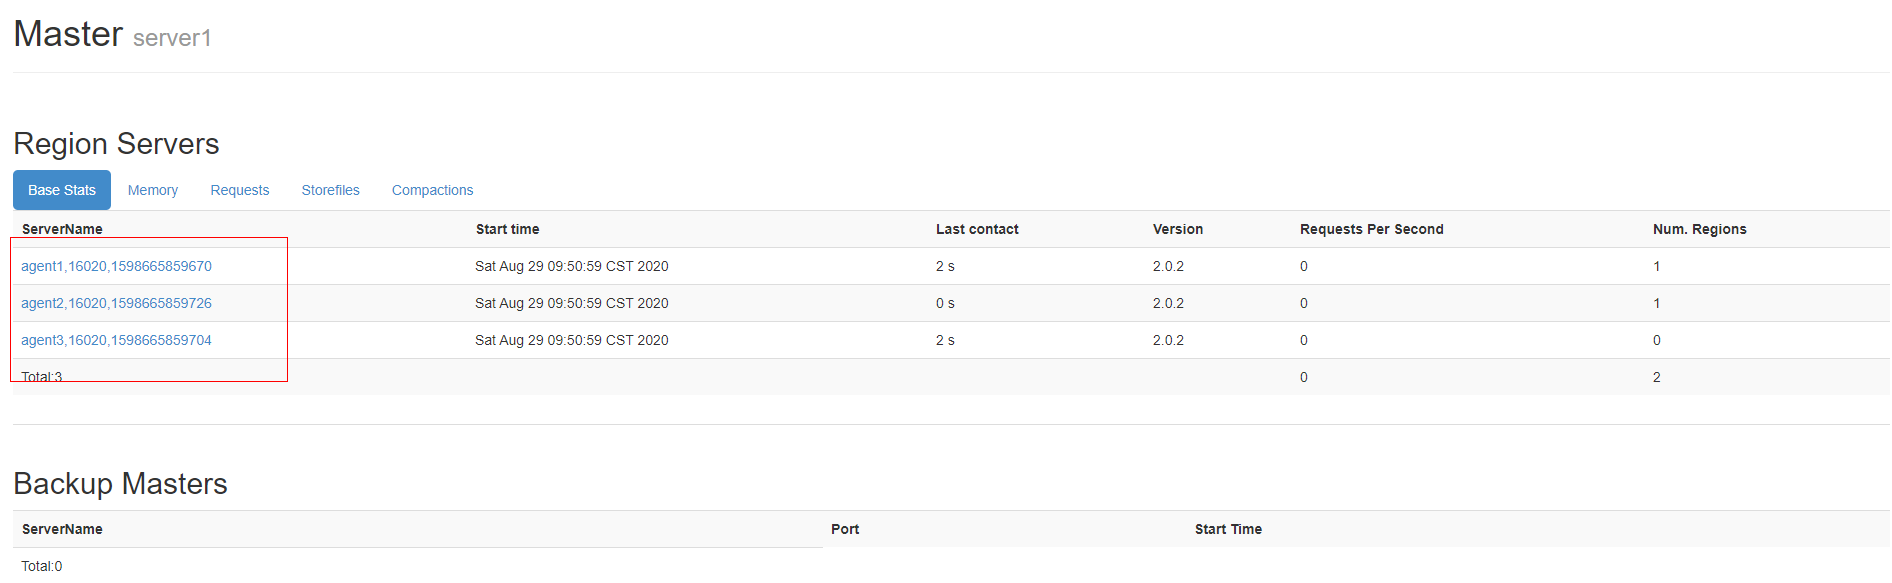Click the Last contact column header
The image size is (1892, 583).
[x=977, y=229]
